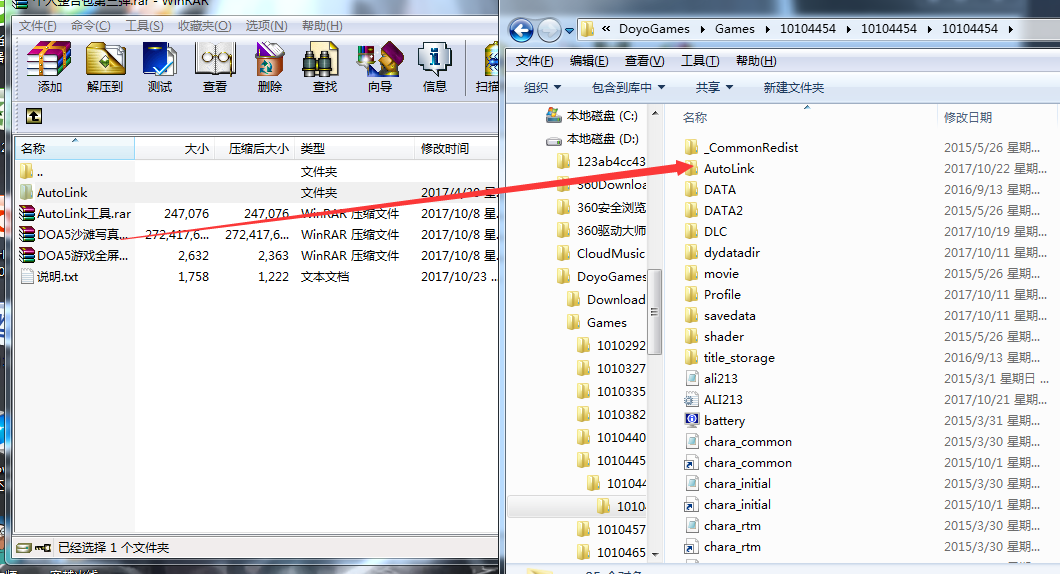Image resolution: width=1060 pixels, height=574 pixels.
Task: Select DoyoGames folder in navigation tree
Action: [x=602, y=277]
